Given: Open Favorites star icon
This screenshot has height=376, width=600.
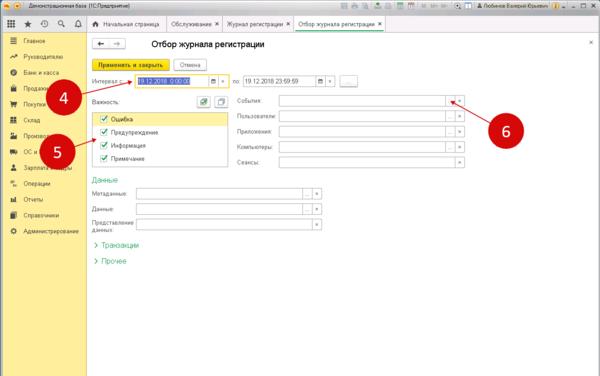Looking at the screenshot, I should (28, 24).
